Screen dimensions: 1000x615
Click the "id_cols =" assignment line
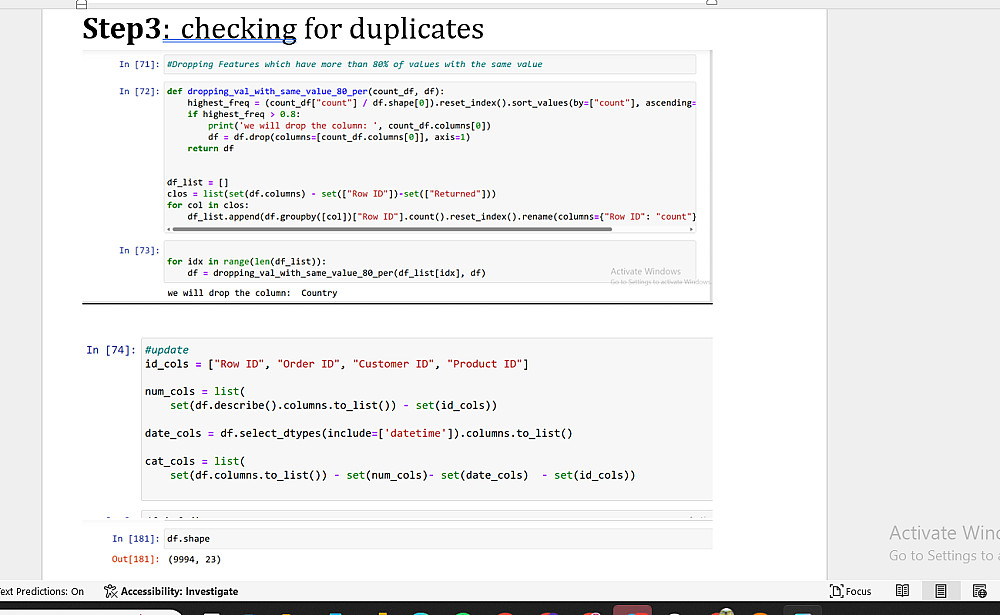tap(336, 364)
